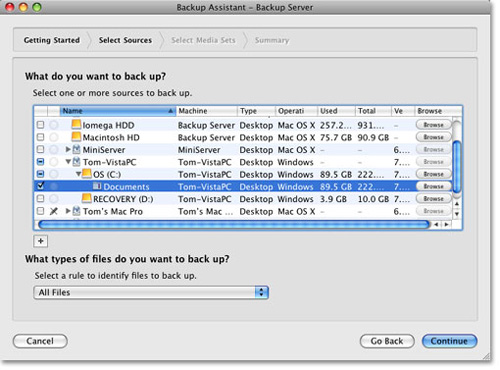Image resolution: width=500 pixels, height=370 pixels.
Task: Click the tools status icon beside Tom's Mac Pro
Action: (54, 211)
